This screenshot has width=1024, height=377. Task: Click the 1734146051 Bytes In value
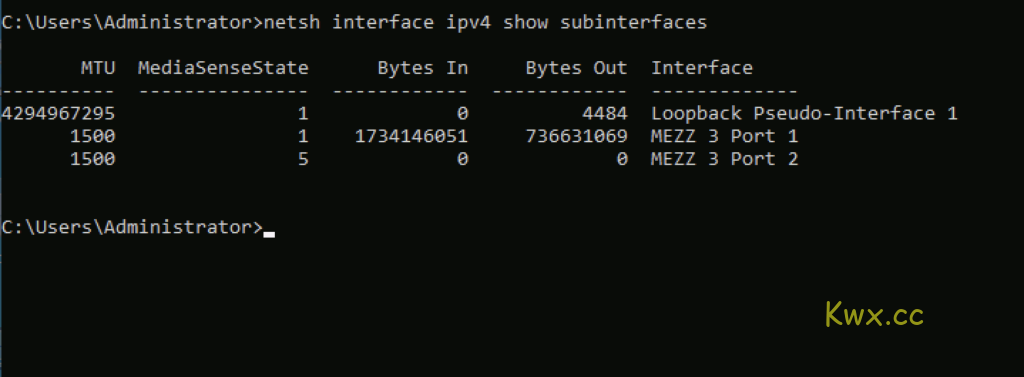coord(411,137)
